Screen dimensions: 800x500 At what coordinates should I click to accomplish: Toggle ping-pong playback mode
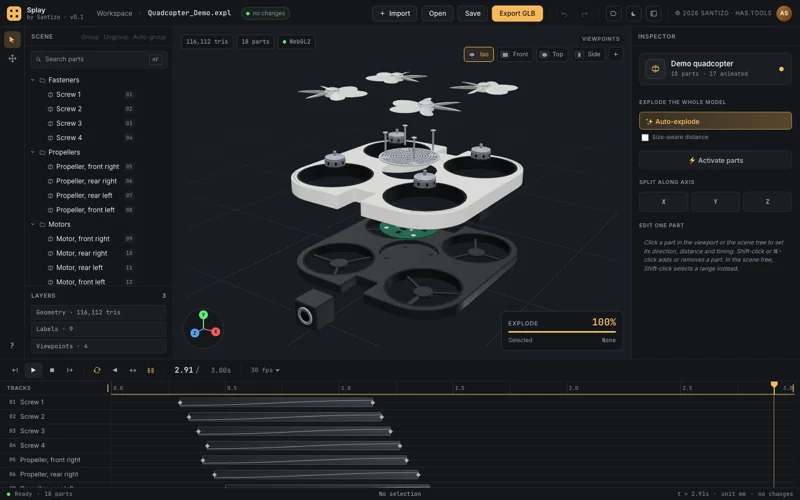(x=133, y=370)
